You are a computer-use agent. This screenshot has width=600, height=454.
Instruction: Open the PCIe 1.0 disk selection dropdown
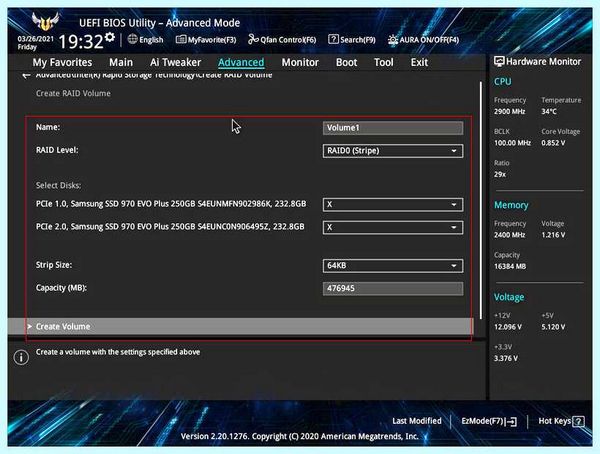point(393,204)
